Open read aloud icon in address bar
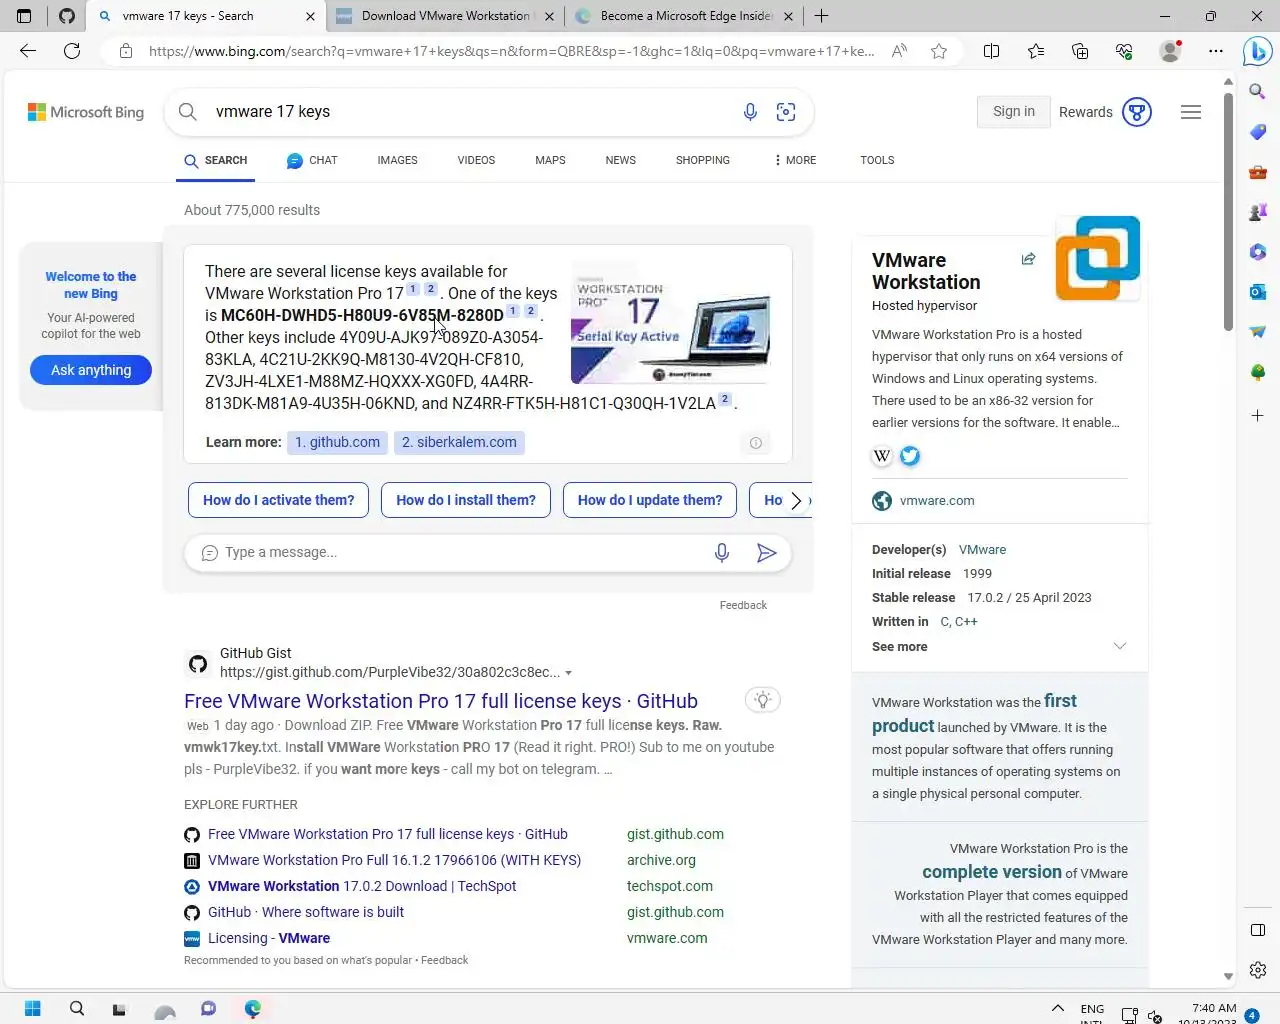Screen dimensions: 1280x1024 899,51
